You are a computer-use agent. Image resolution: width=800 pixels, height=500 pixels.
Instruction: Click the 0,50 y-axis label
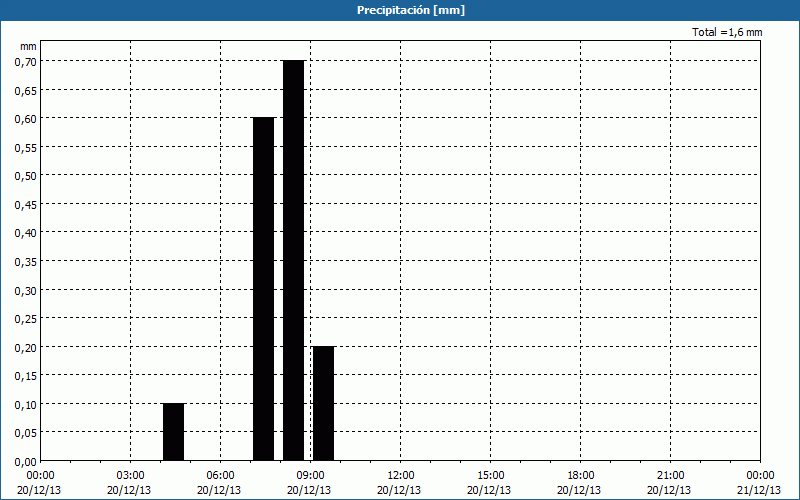[x=26, y=176]
